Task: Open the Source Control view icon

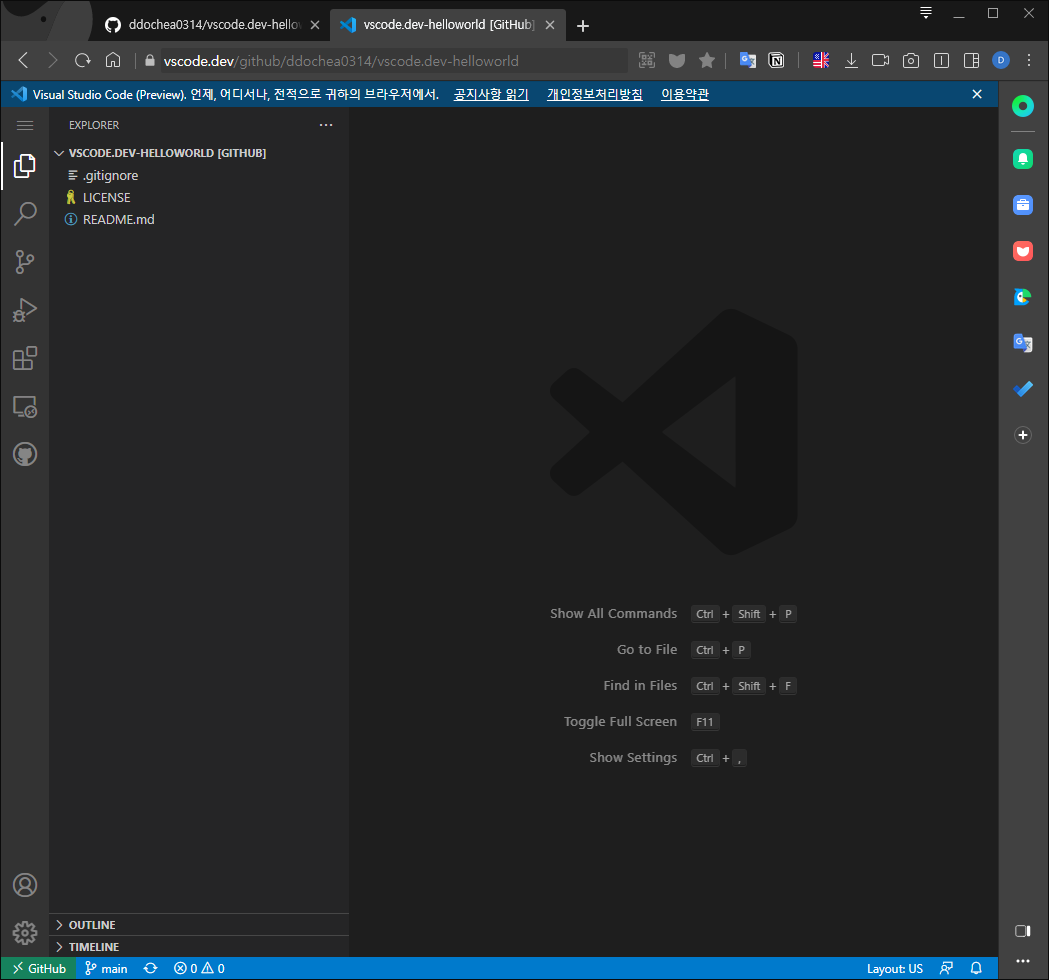Action: point(25,262)
